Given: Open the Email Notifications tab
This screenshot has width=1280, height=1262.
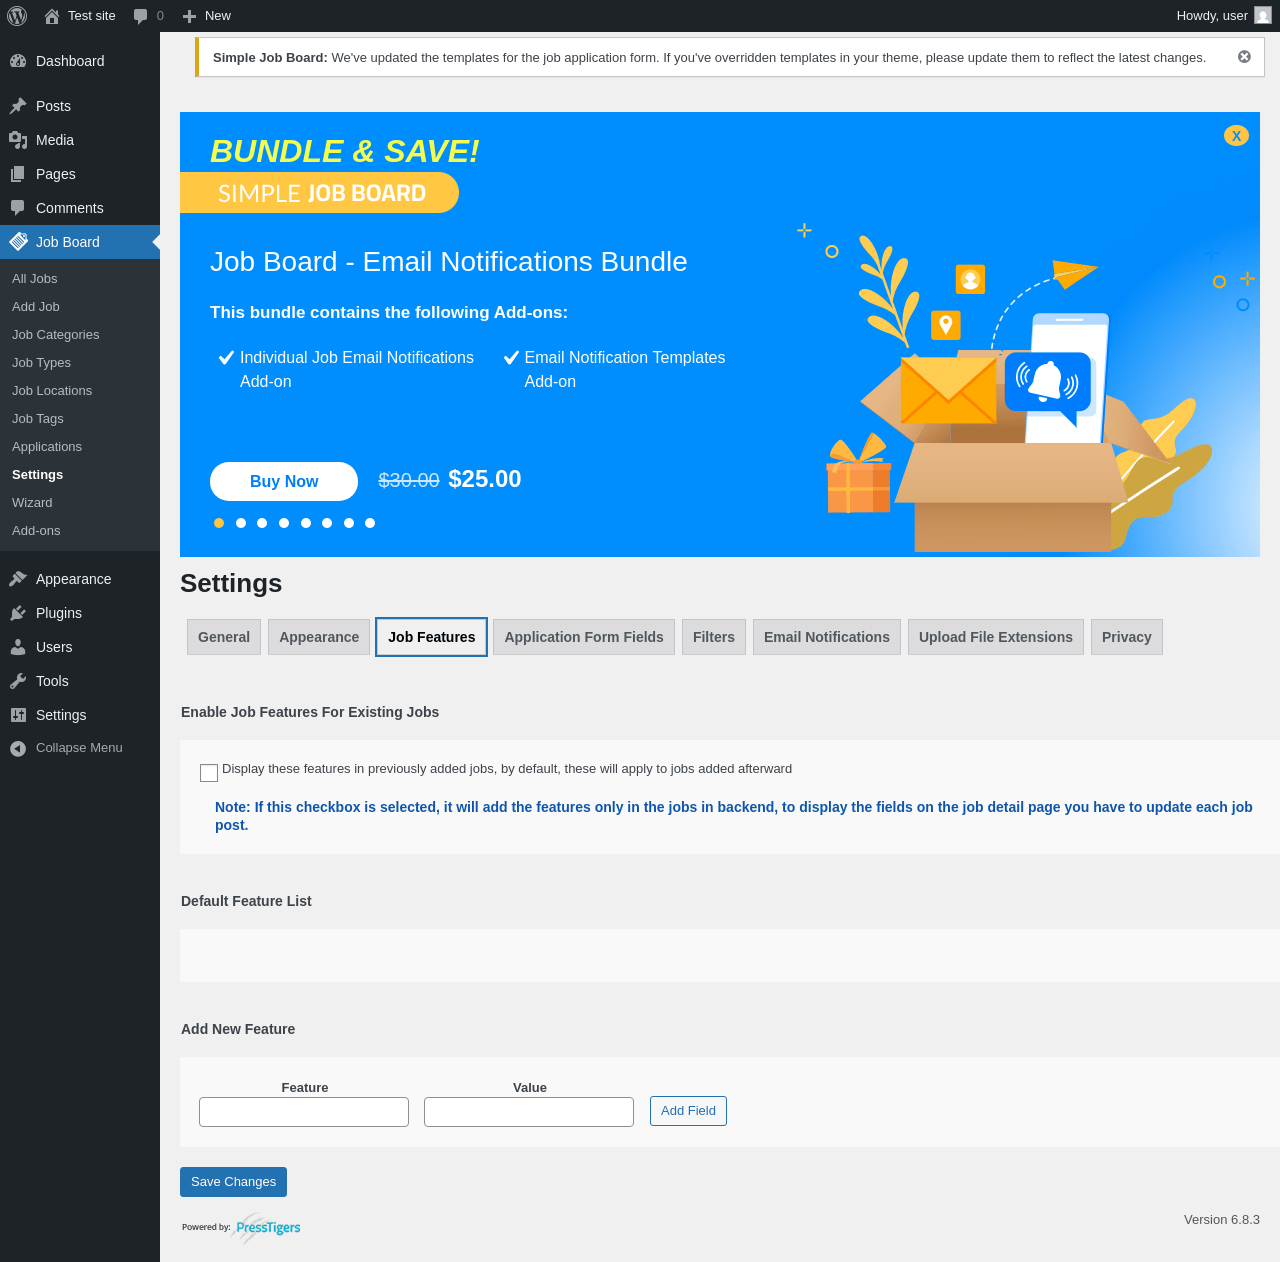Looking at the screenshot, I should coord(827,637).
